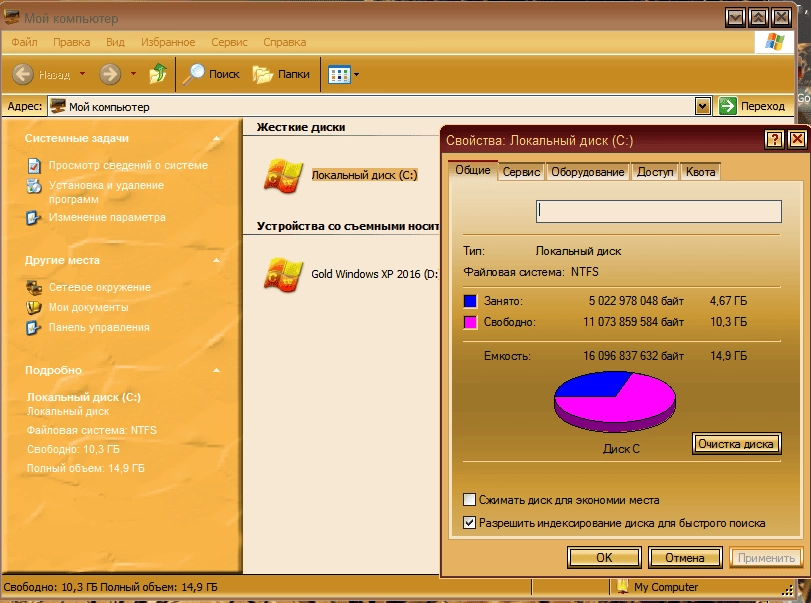
Task: Uncheck Разрешить индексирование диска checkbox
Action: 469,523
